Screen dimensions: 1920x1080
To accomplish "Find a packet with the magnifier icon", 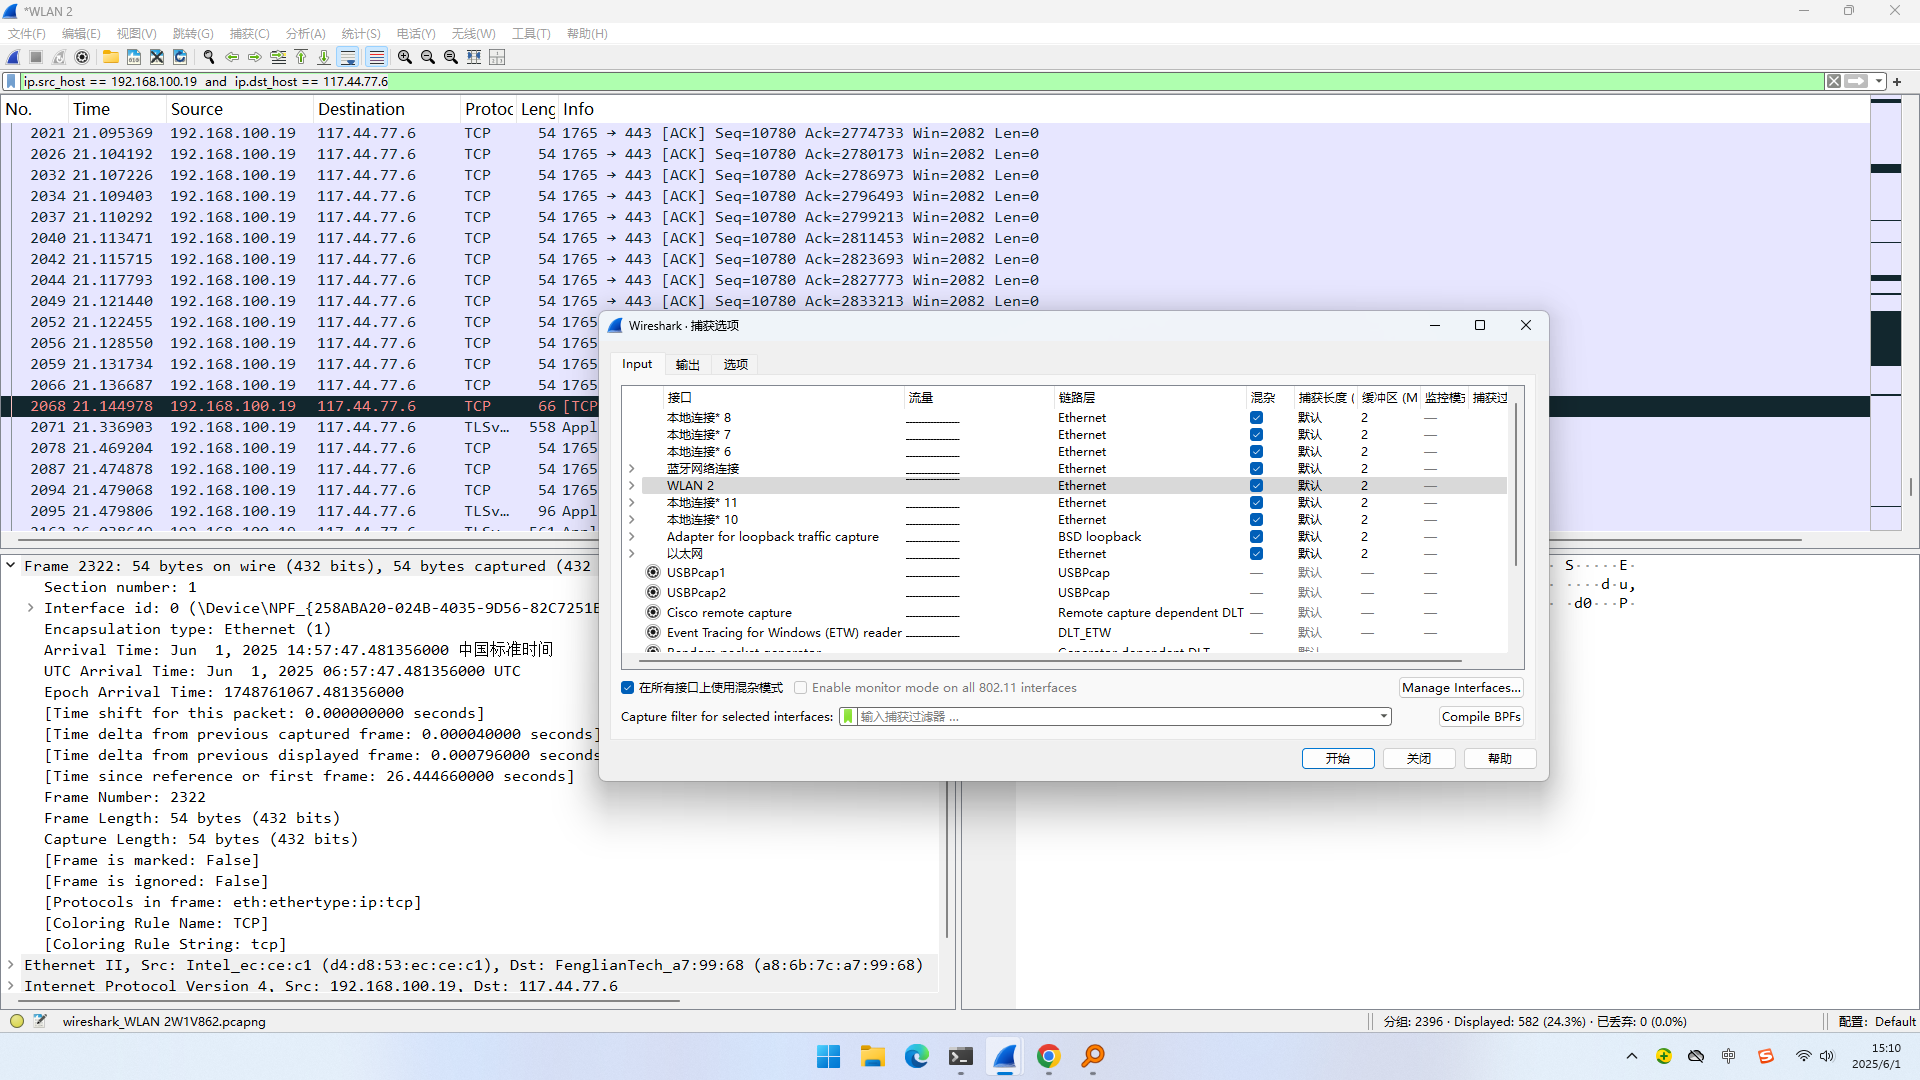I will pos(208,57).
